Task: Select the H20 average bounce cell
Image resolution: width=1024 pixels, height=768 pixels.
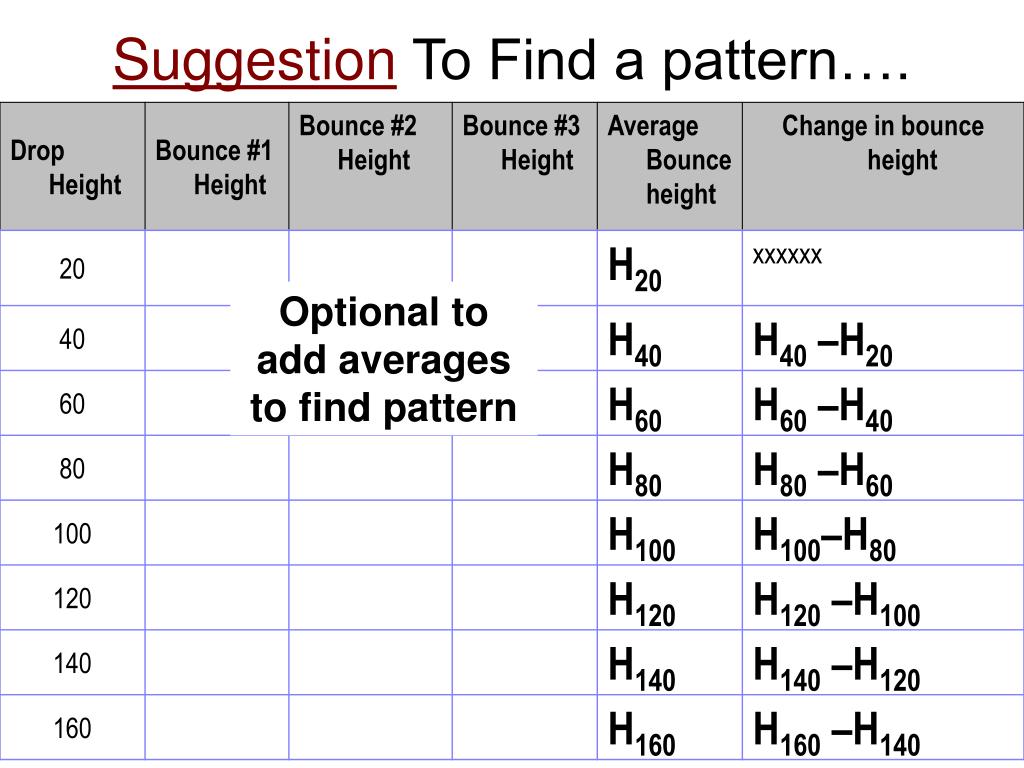Action: click(x=670, y=268)
